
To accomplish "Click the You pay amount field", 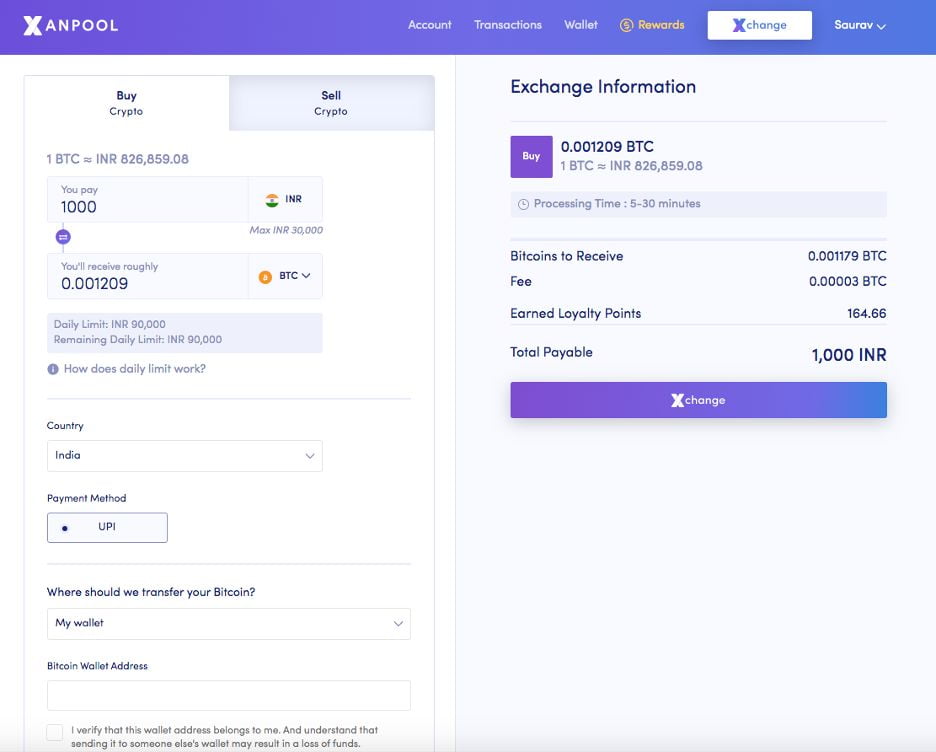I will click(x=148, y=207).
